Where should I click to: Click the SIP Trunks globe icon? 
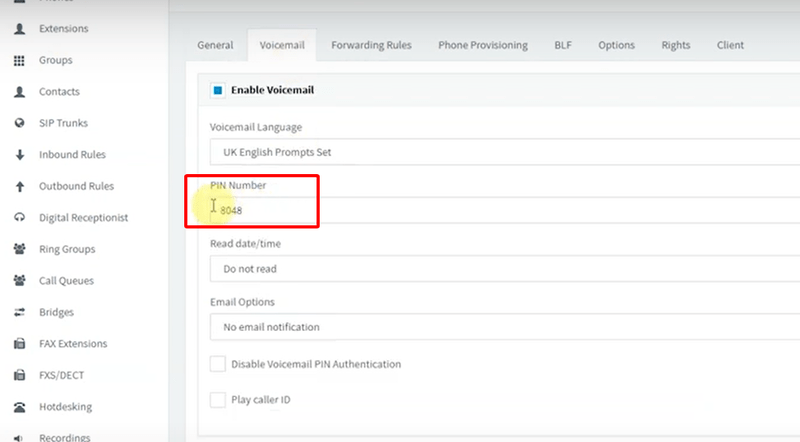point(19,123)
